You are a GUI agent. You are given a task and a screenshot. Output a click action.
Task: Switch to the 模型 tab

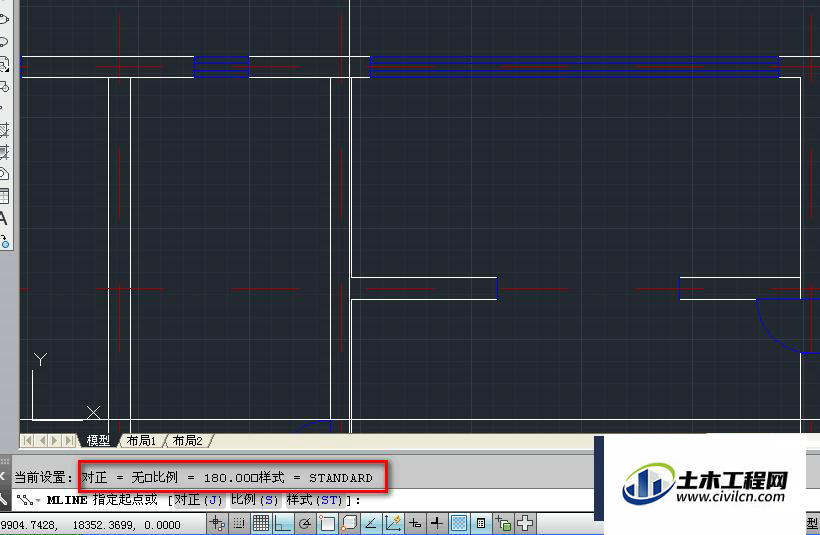tap(98, 441)
